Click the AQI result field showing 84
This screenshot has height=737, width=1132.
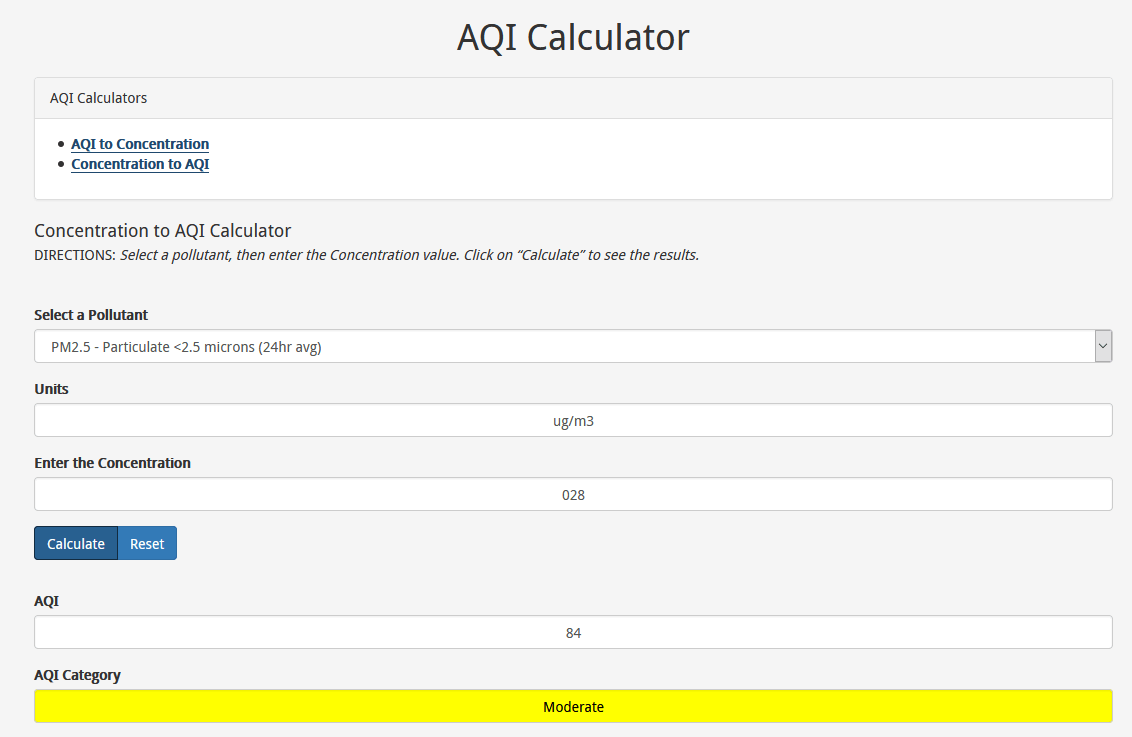573,633
